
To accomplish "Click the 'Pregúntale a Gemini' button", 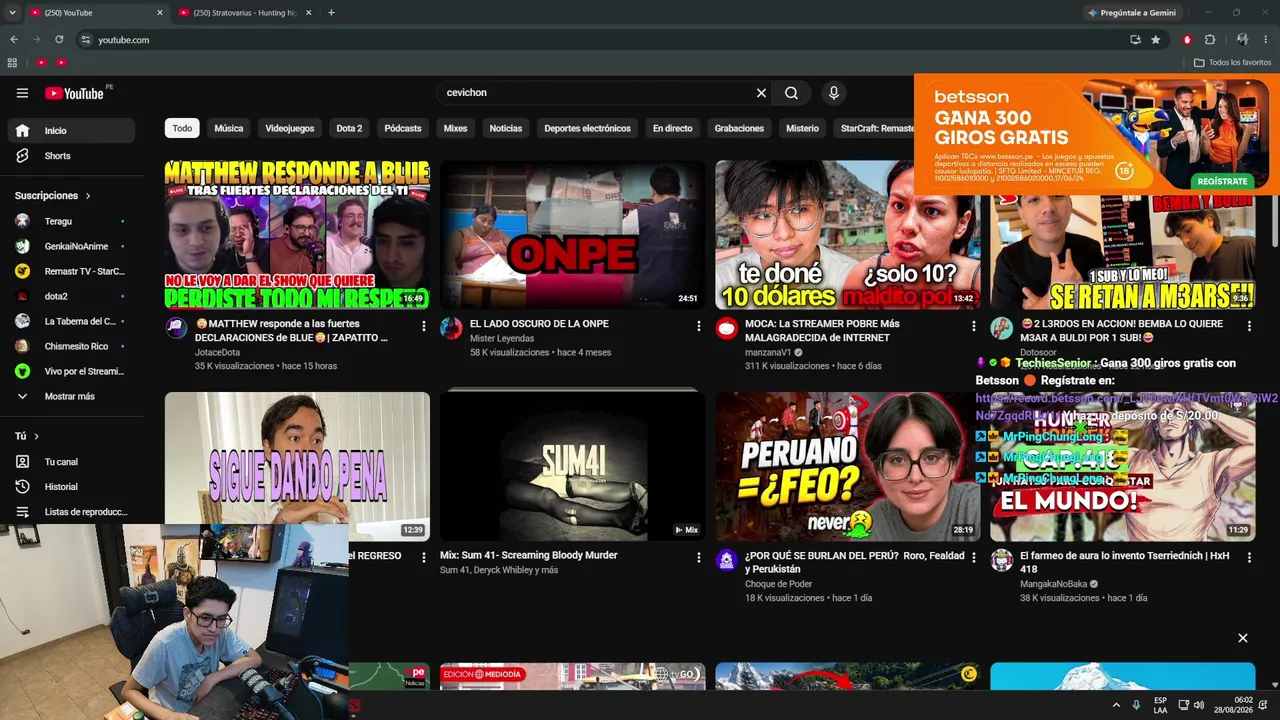I will point(1132,13).
